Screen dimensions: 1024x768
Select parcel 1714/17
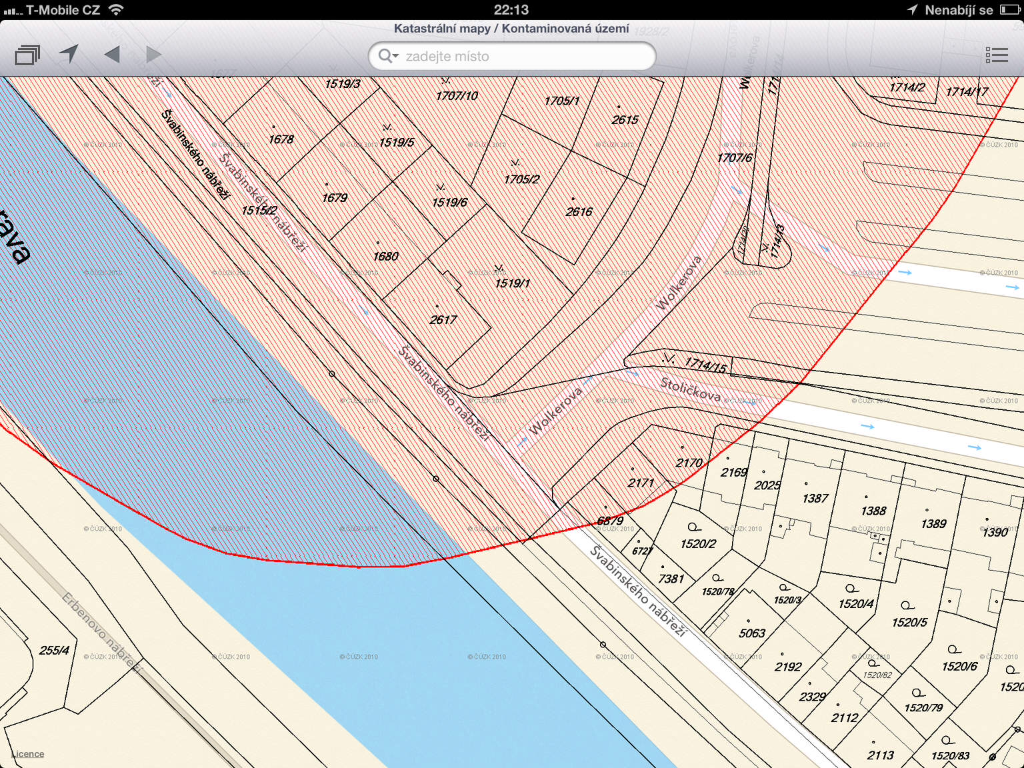coord(967,92)
